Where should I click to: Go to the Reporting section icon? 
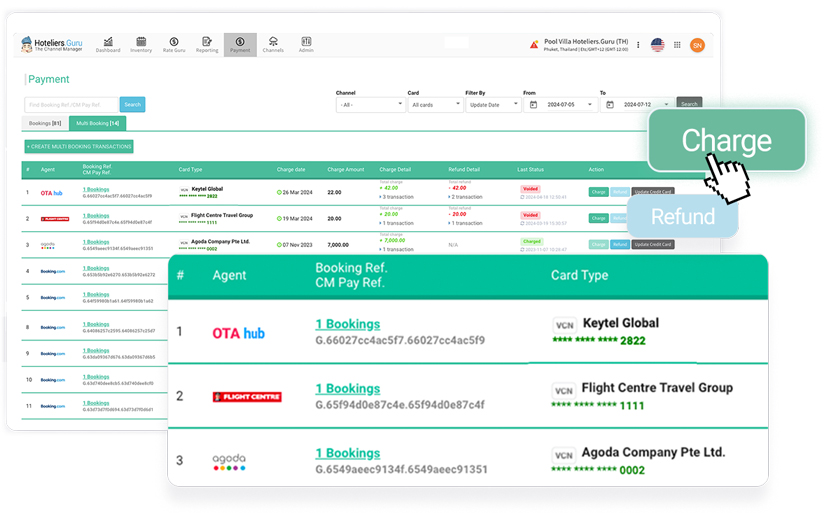coord(207,44)
